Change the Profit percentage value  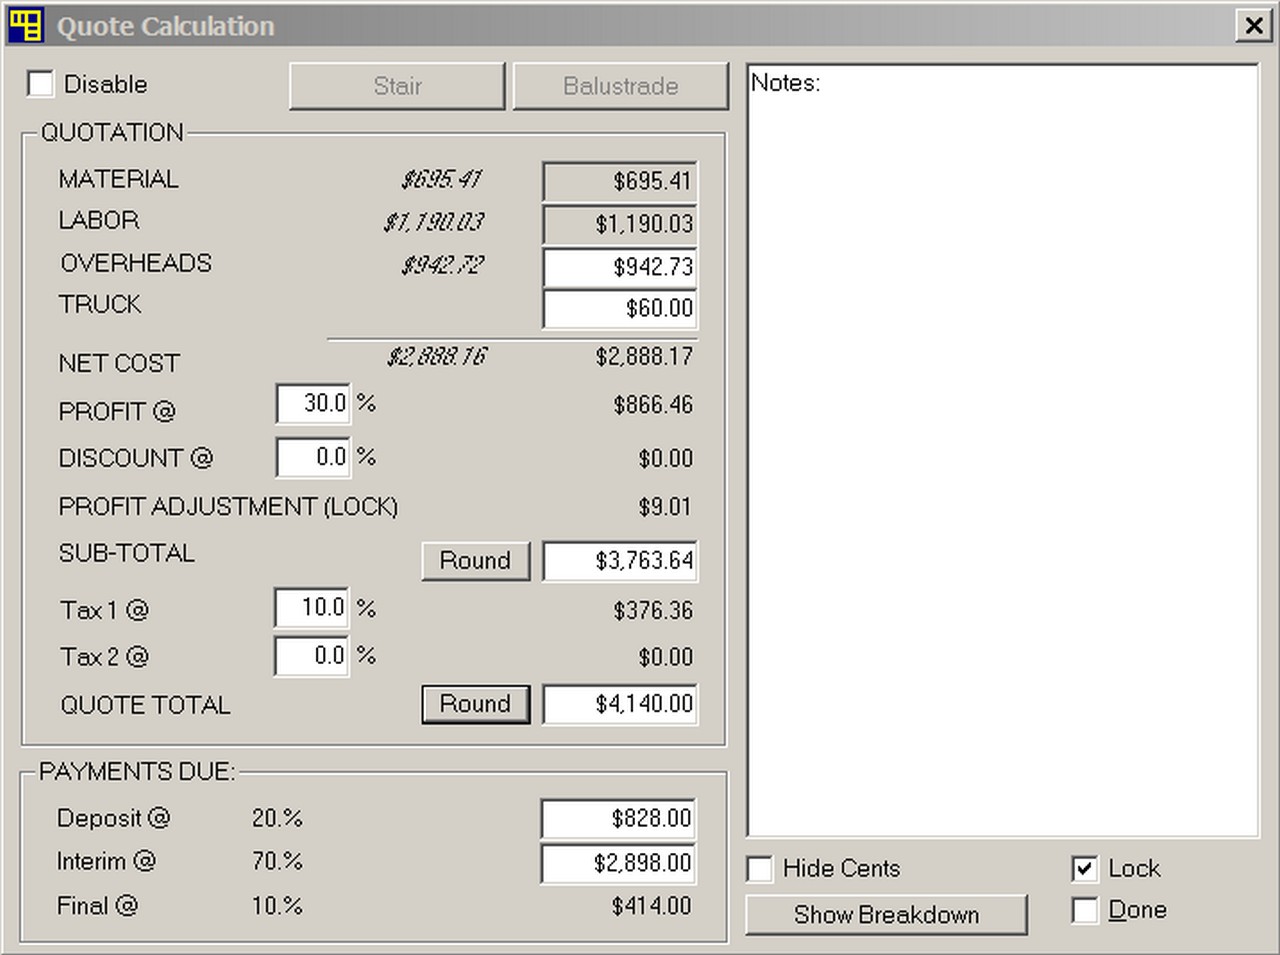point(311,404)
